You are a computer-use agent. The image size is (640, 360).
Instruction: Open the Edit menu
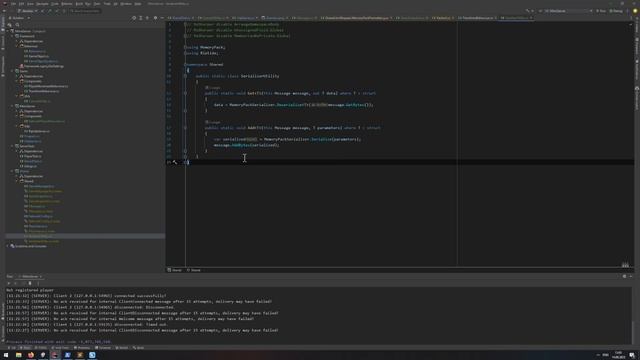pos(21,4)
